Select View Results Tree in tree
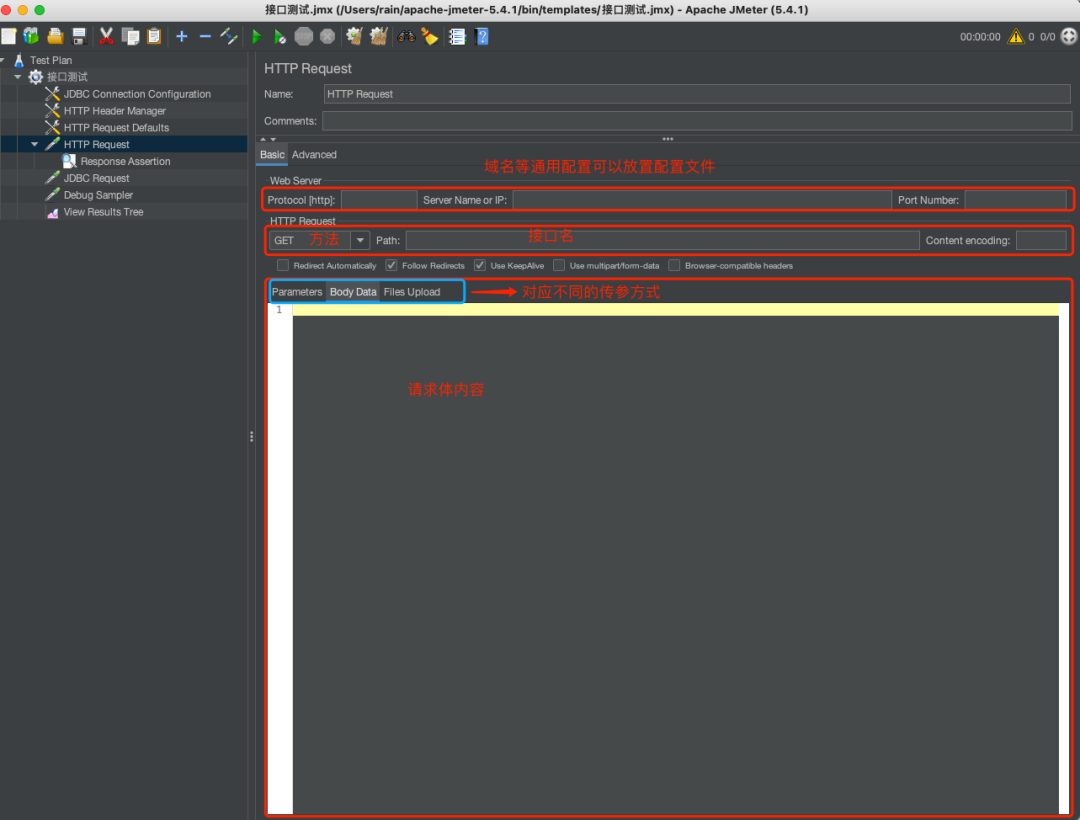Viewport: 1080px width, 820px height. [x=103, y=212]
